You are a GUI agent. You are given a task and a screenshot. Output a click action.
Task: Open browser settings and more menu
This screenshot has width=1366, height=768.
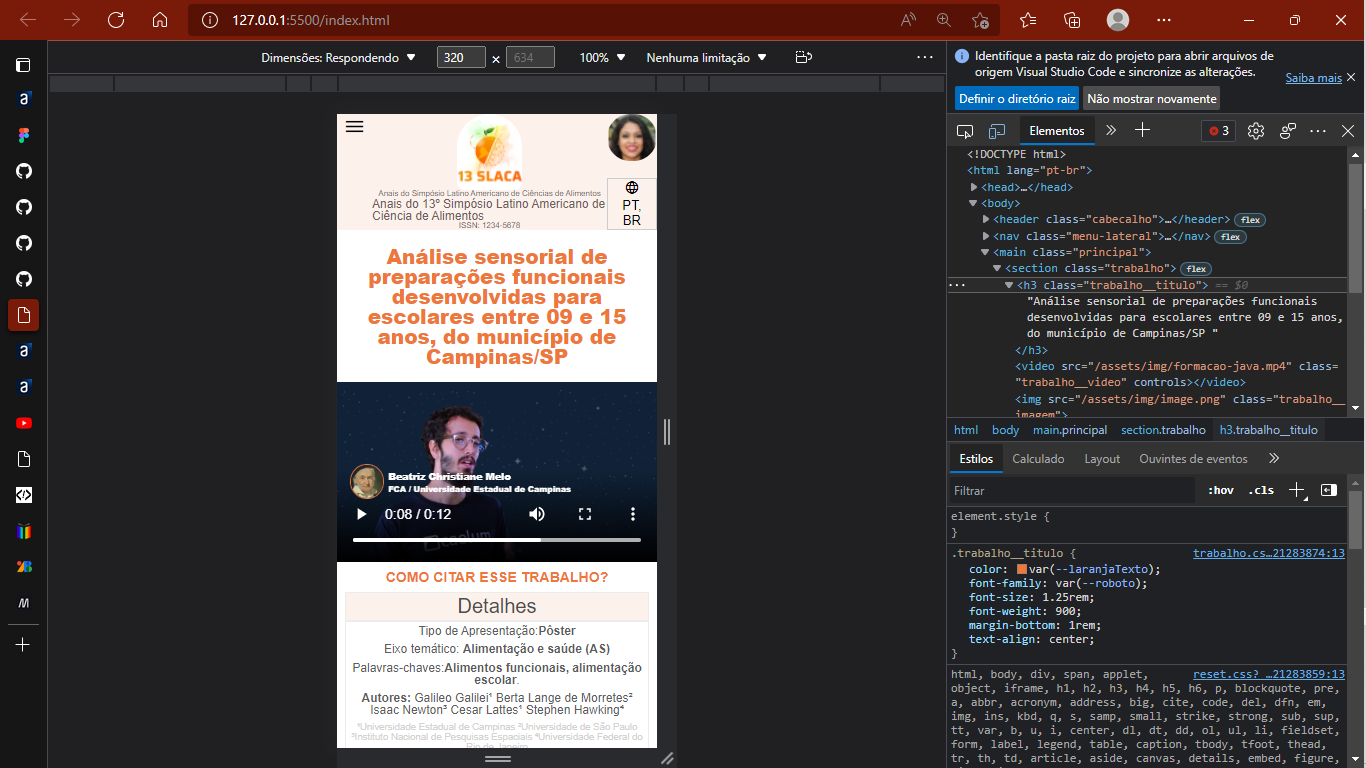(x=1164, y=20)
